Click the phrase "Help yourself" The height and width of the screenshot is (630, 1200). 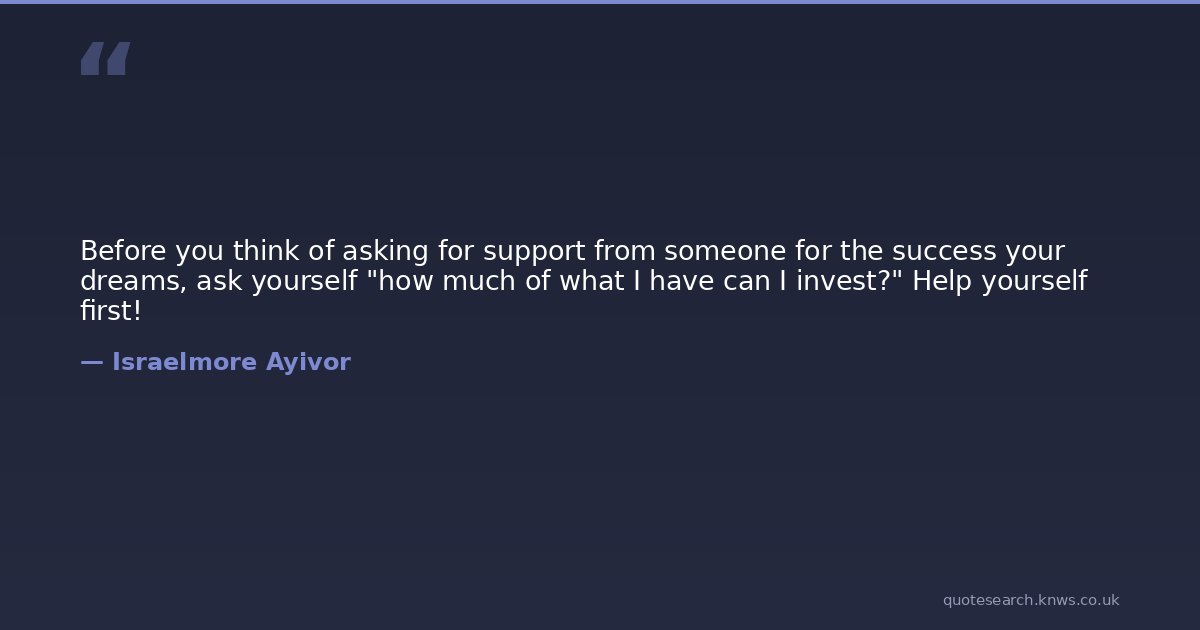[x=999, y=281]
